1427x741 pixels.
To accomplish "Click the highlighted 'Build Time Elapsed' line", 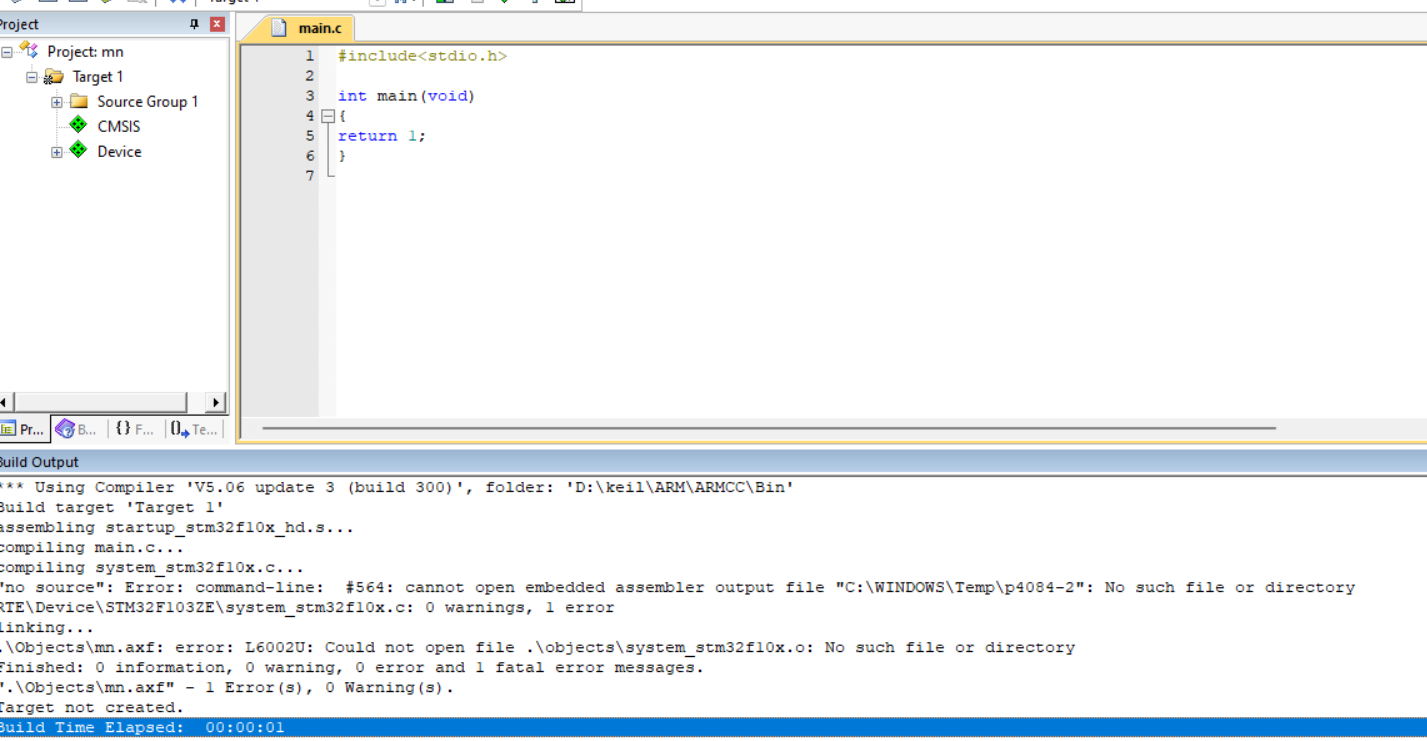I will pyautogui.click(x=713, y=728).
